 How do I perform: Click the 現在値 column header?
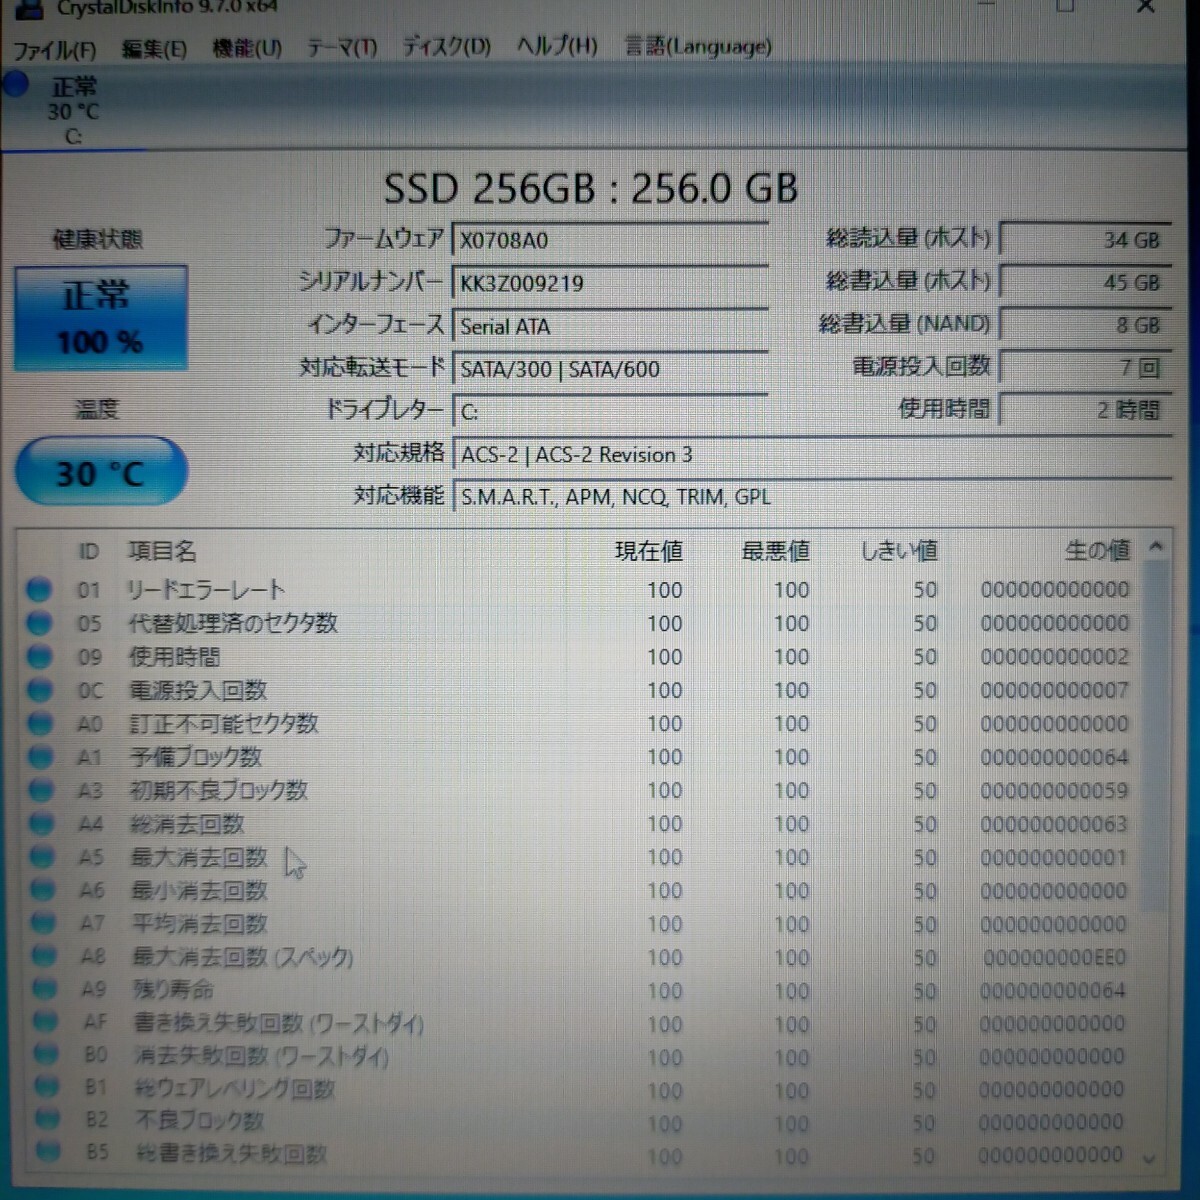[x=648, y=551]
